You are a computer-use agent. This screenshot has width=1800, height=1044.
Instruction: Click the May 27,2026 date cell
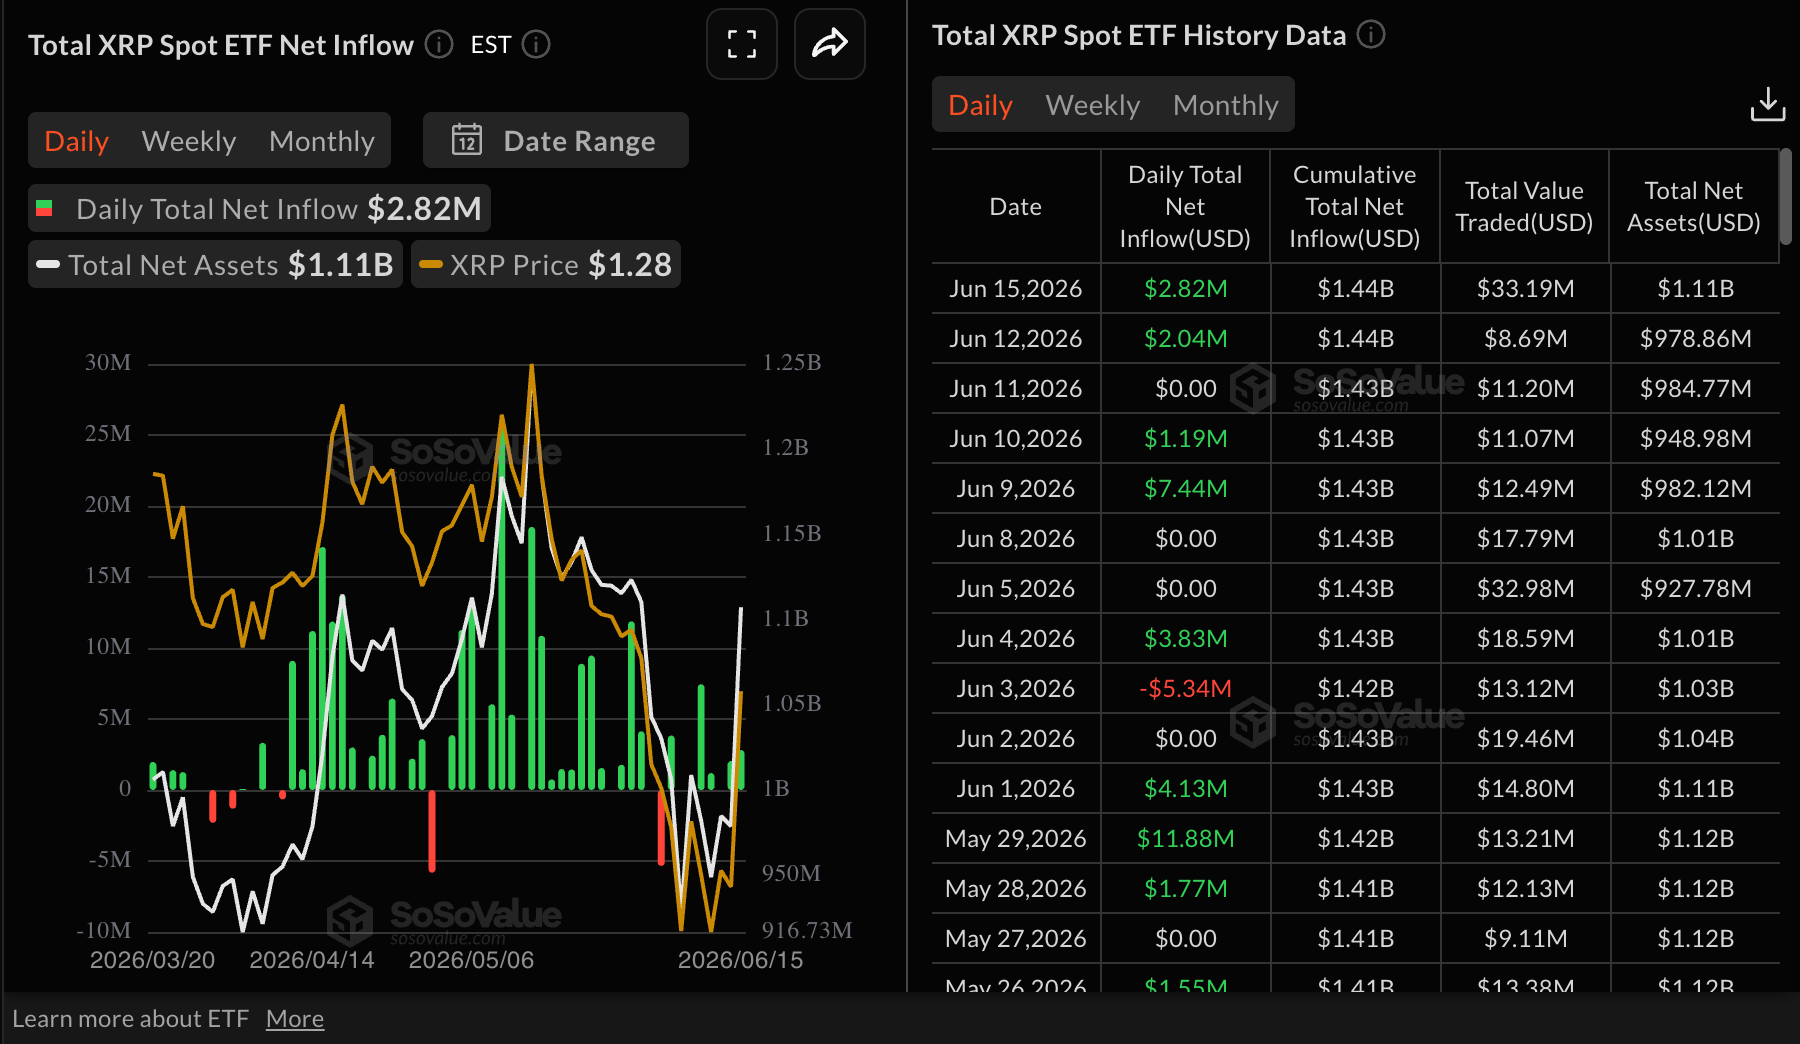1016,939
